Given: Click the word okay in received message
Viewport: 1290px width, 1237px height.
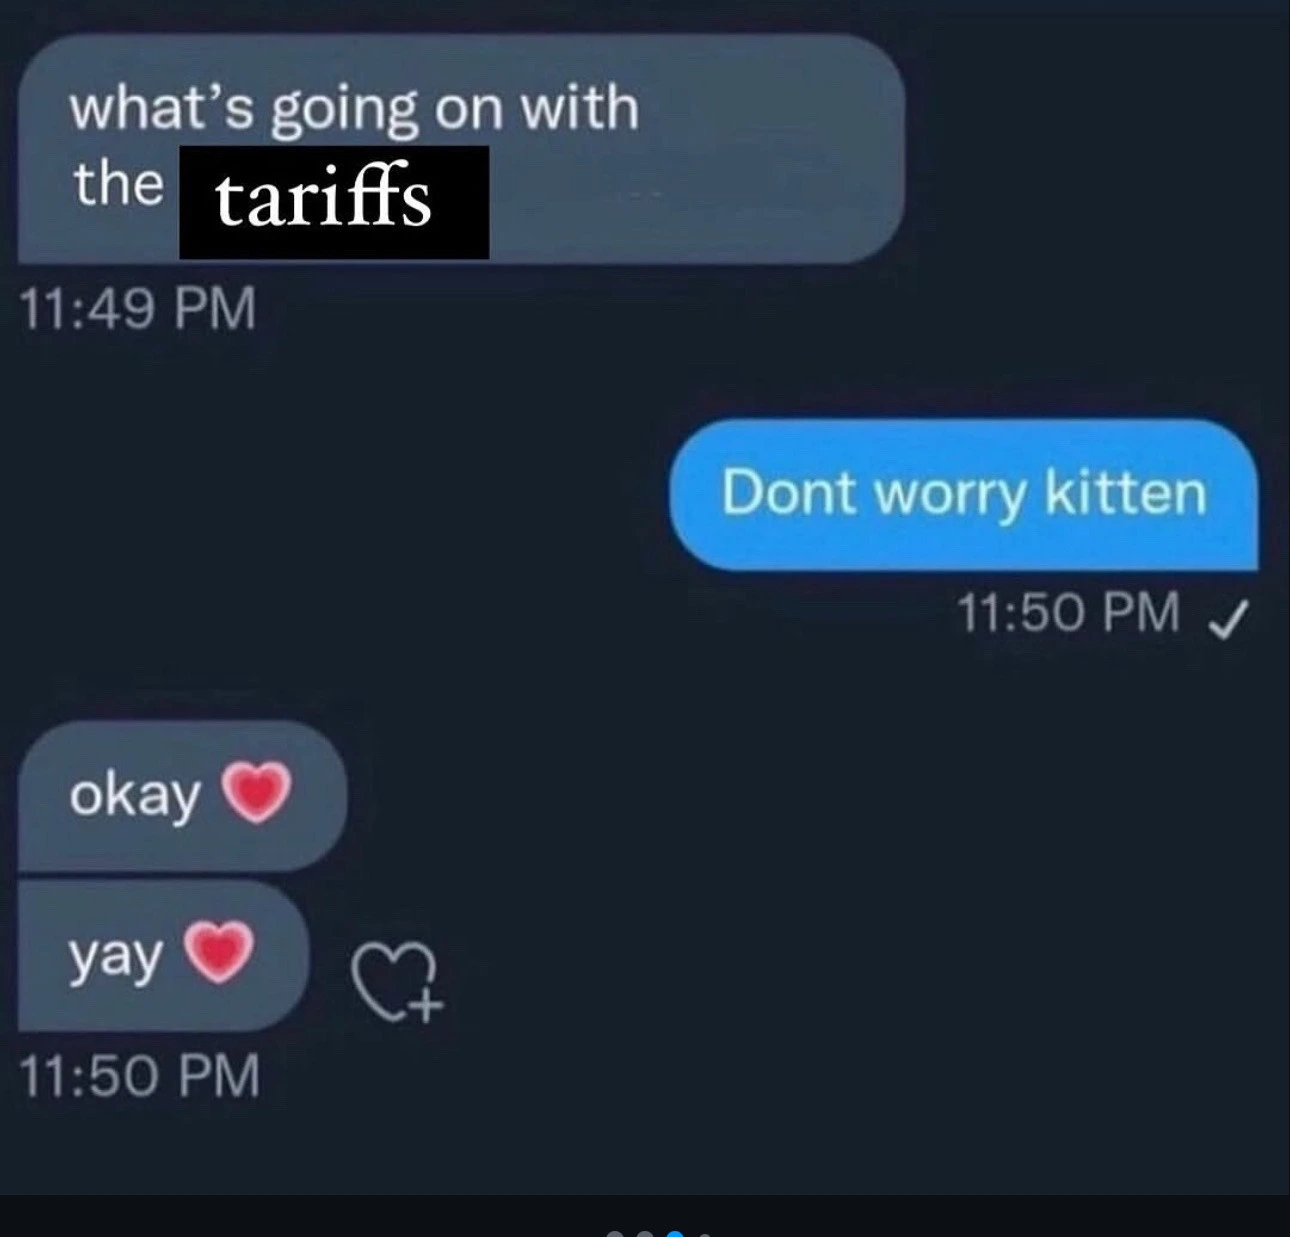Looking at the screenshot, I should 135,797.
